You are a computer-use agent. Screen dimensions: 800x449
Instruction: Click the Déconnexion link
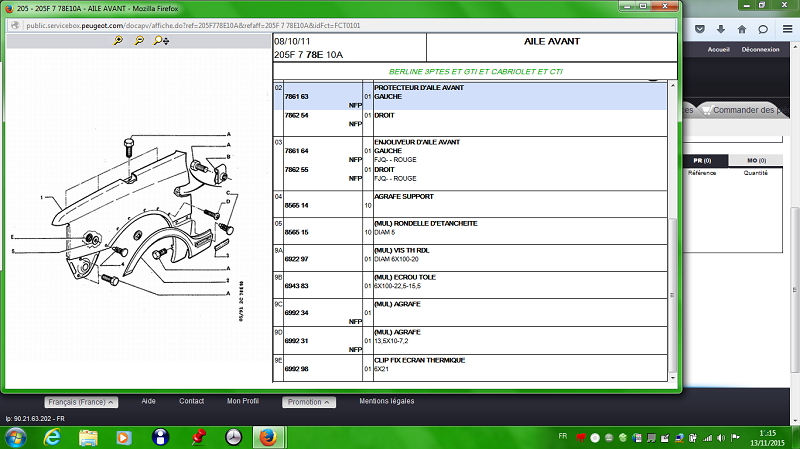click(760, 49)
